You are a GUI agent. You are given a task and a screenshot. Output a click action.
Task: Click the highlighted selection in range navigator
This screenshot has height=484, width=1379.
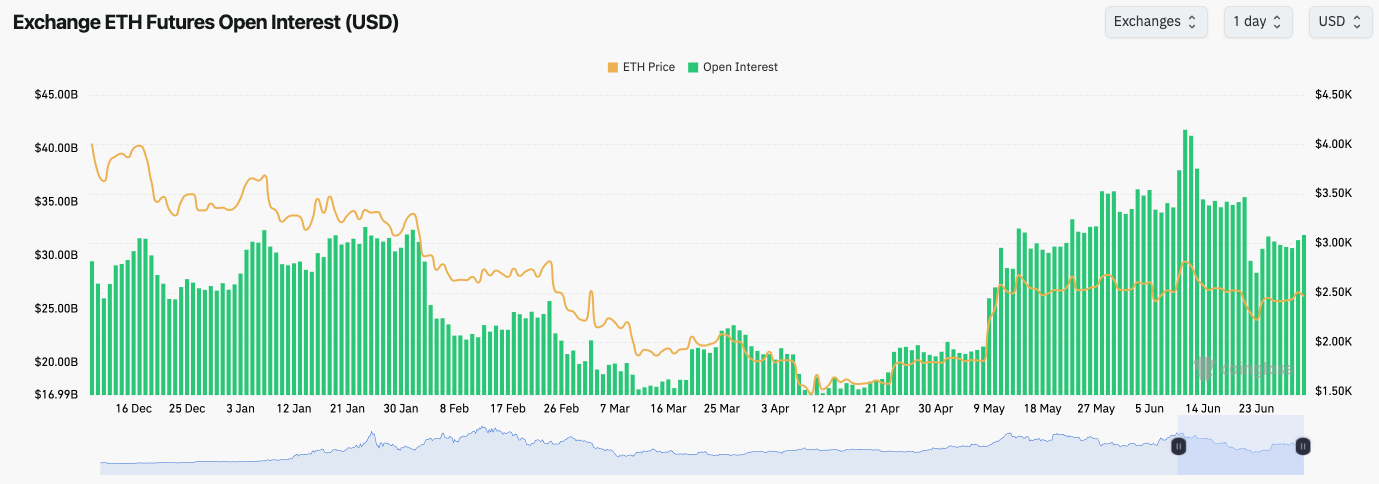(1241, 446)
